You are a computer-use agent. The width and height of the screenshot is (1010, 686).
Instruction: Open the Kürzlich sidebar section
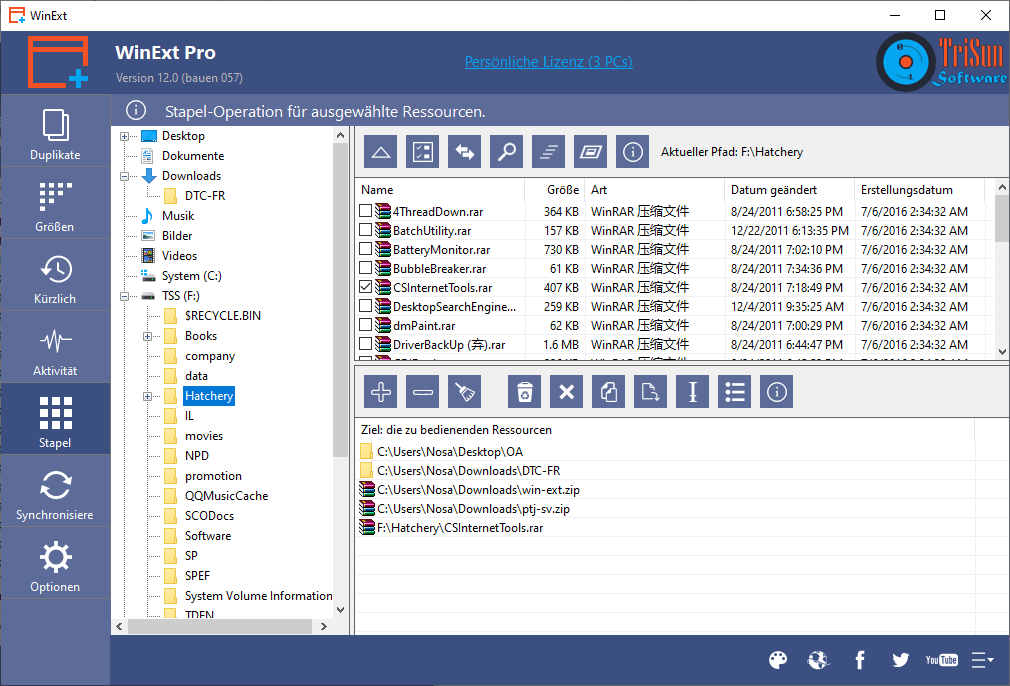click(55, 276)
